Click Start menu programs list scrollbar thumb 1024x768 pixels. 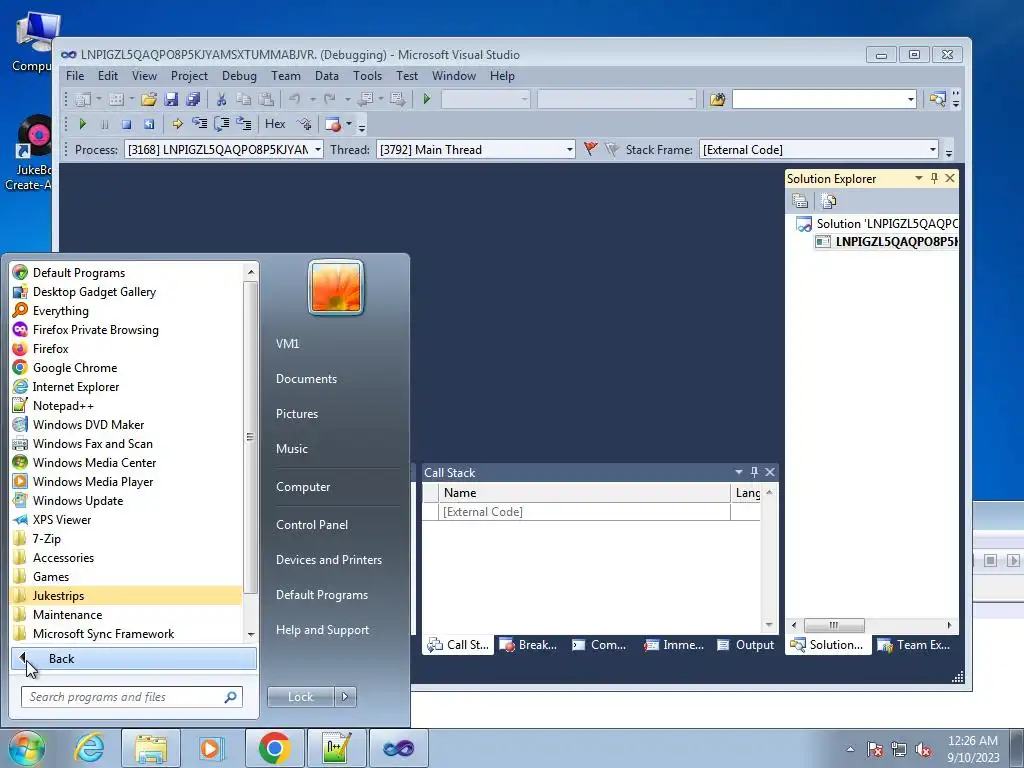(x=250, y=438)
